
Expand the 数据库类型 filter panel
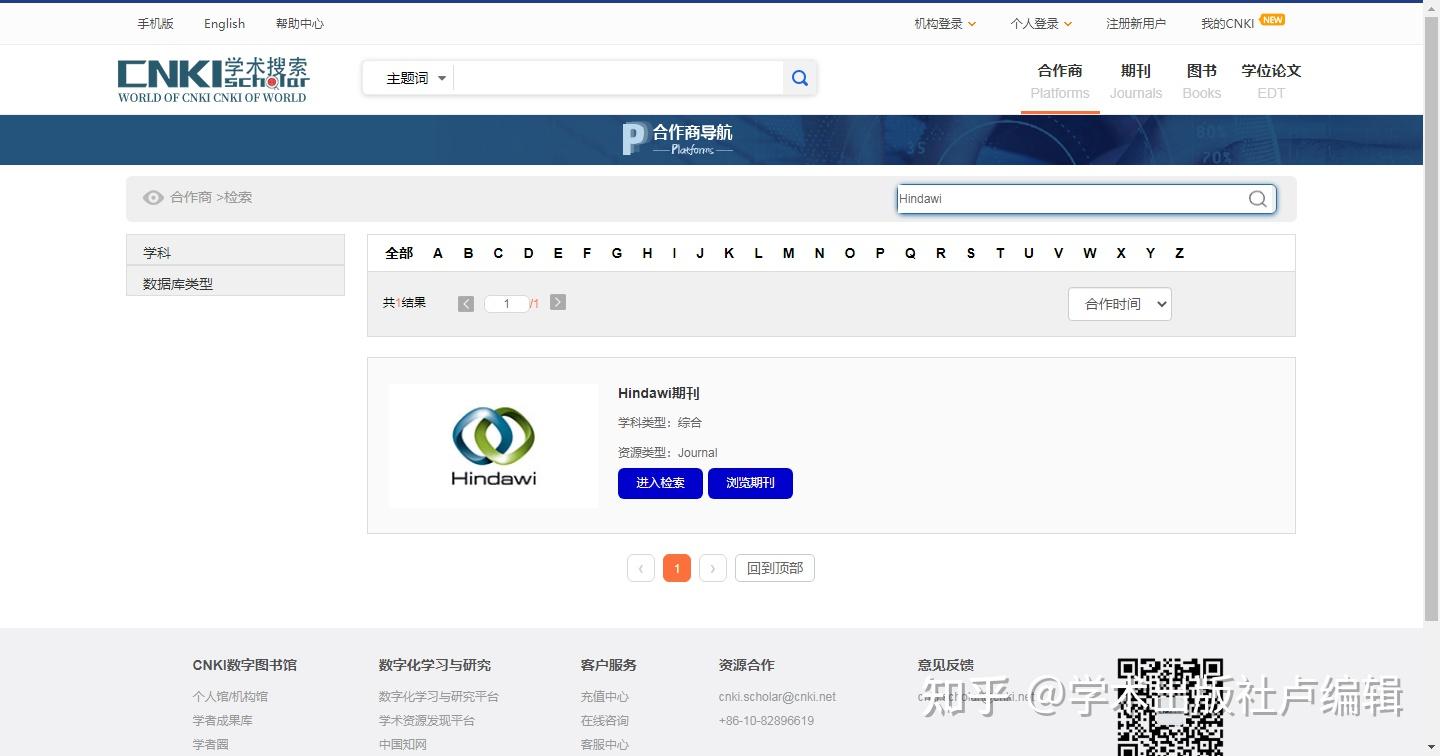pos(235,281)
